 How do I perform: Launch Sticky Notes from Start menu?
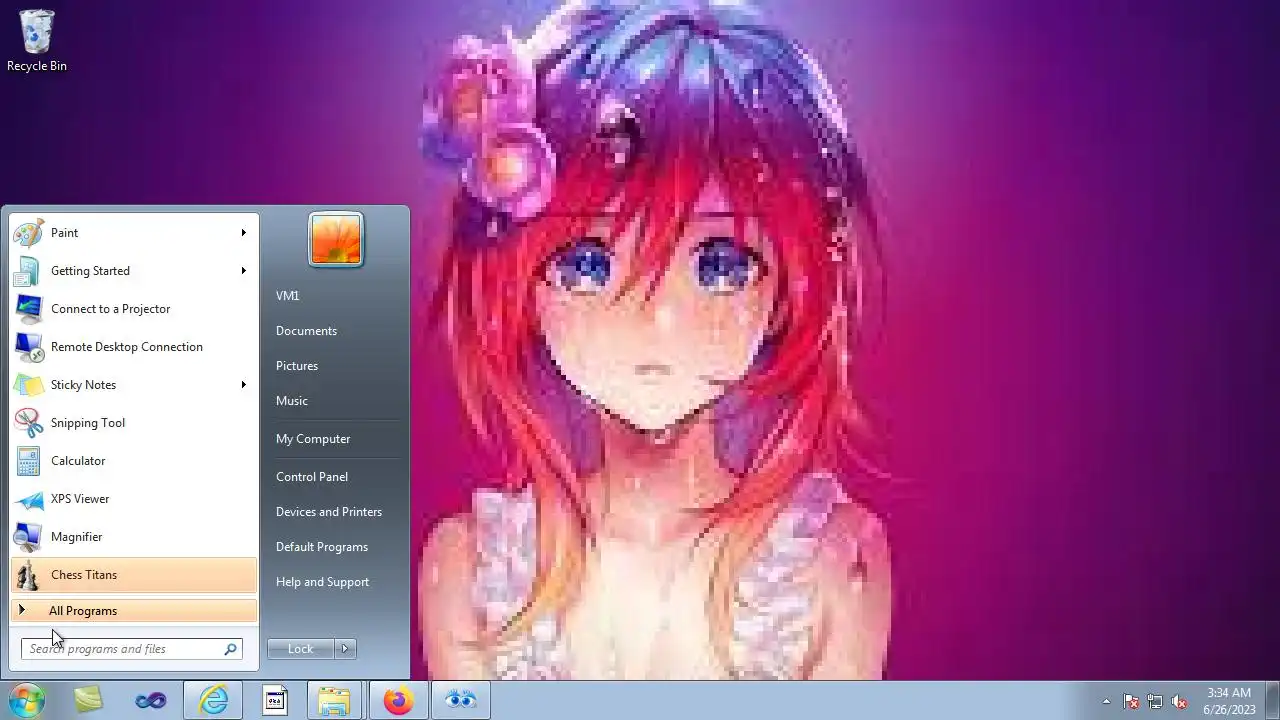[134, 385]
